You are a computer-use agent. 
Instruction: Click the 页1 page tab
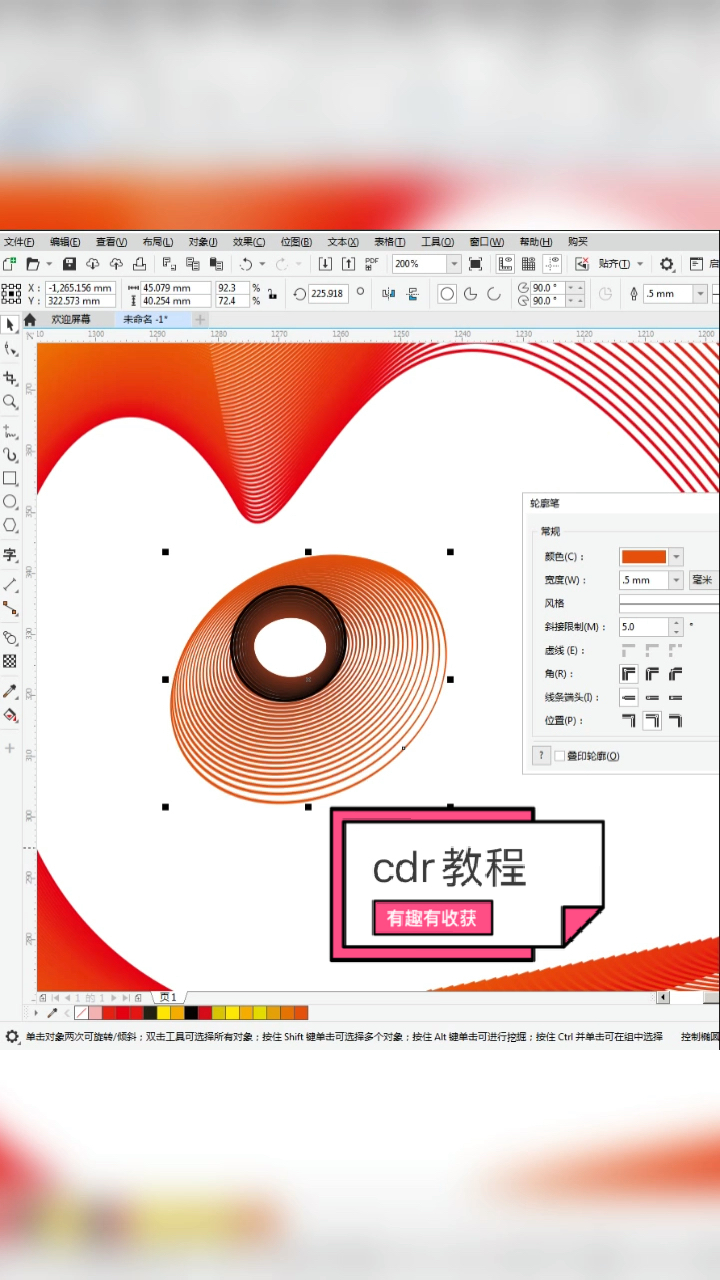(166, 998)
